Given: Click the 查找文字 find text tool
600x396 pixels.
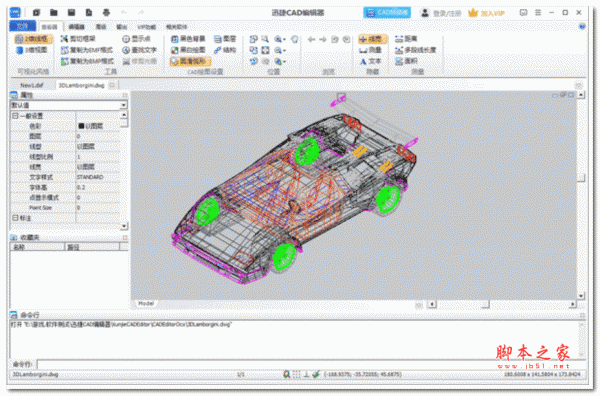Looking at the screenshot, I should (x=140, y=50).
